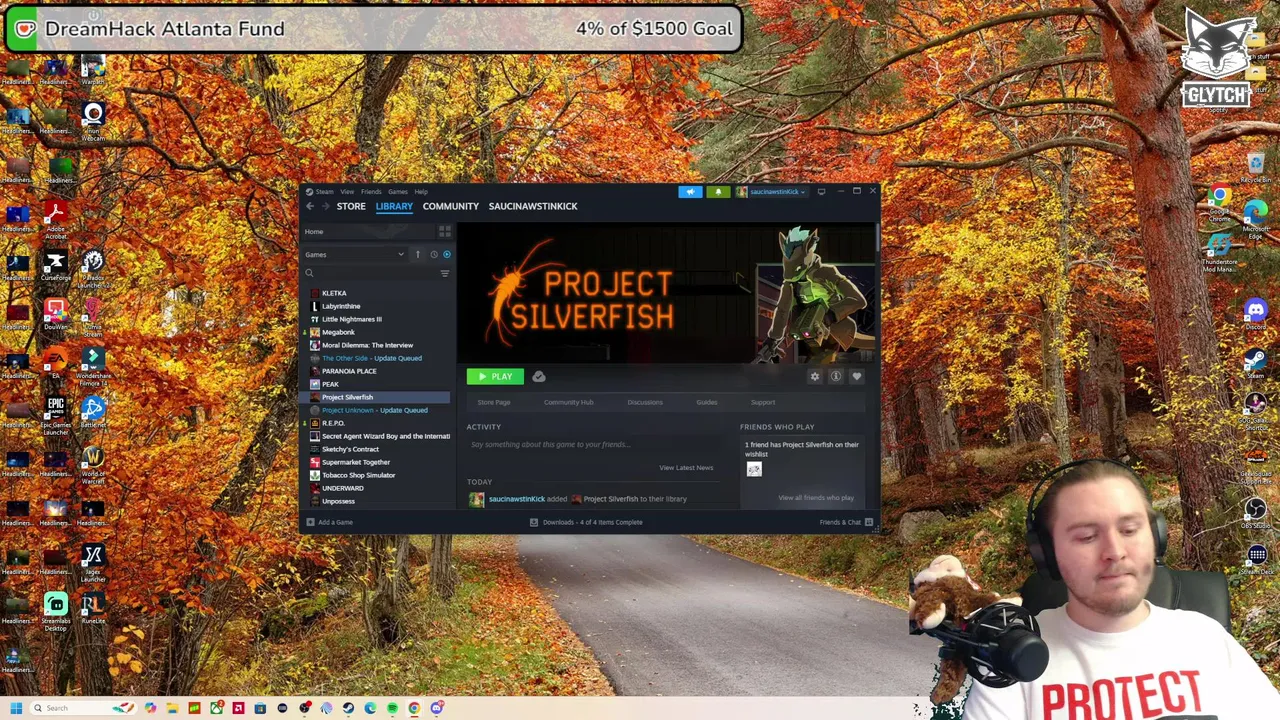Open the game settings gear icon
Viewport: 1280px width, 720px height.
(x=814, y=377)
